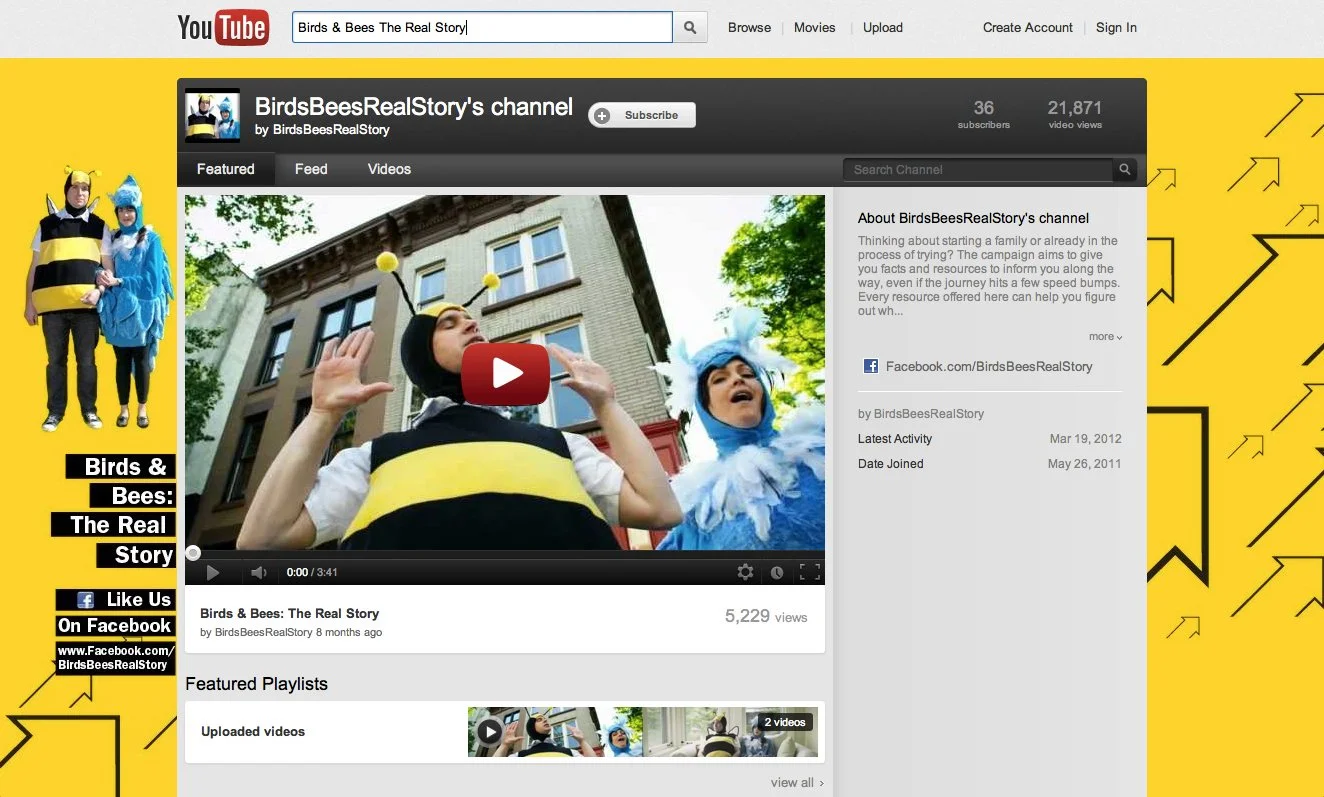Viewport: 1324px width, 797px height.
Task: Click the www.Facebook.com/BirdsBeesRealStory sidebar text
Action: point(115,658)
